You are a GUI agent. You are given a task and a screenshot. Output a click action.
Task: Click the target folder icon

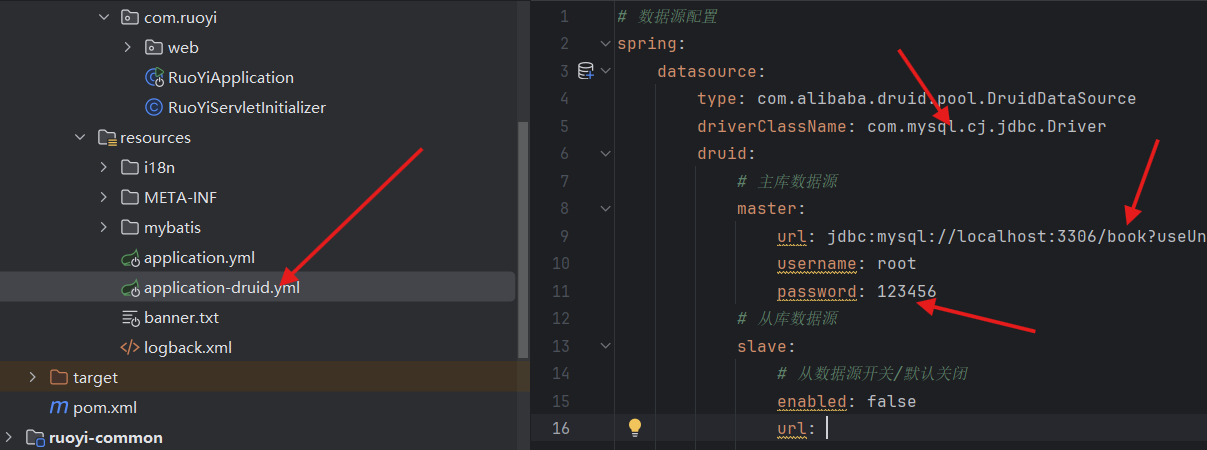click(59, 377)
